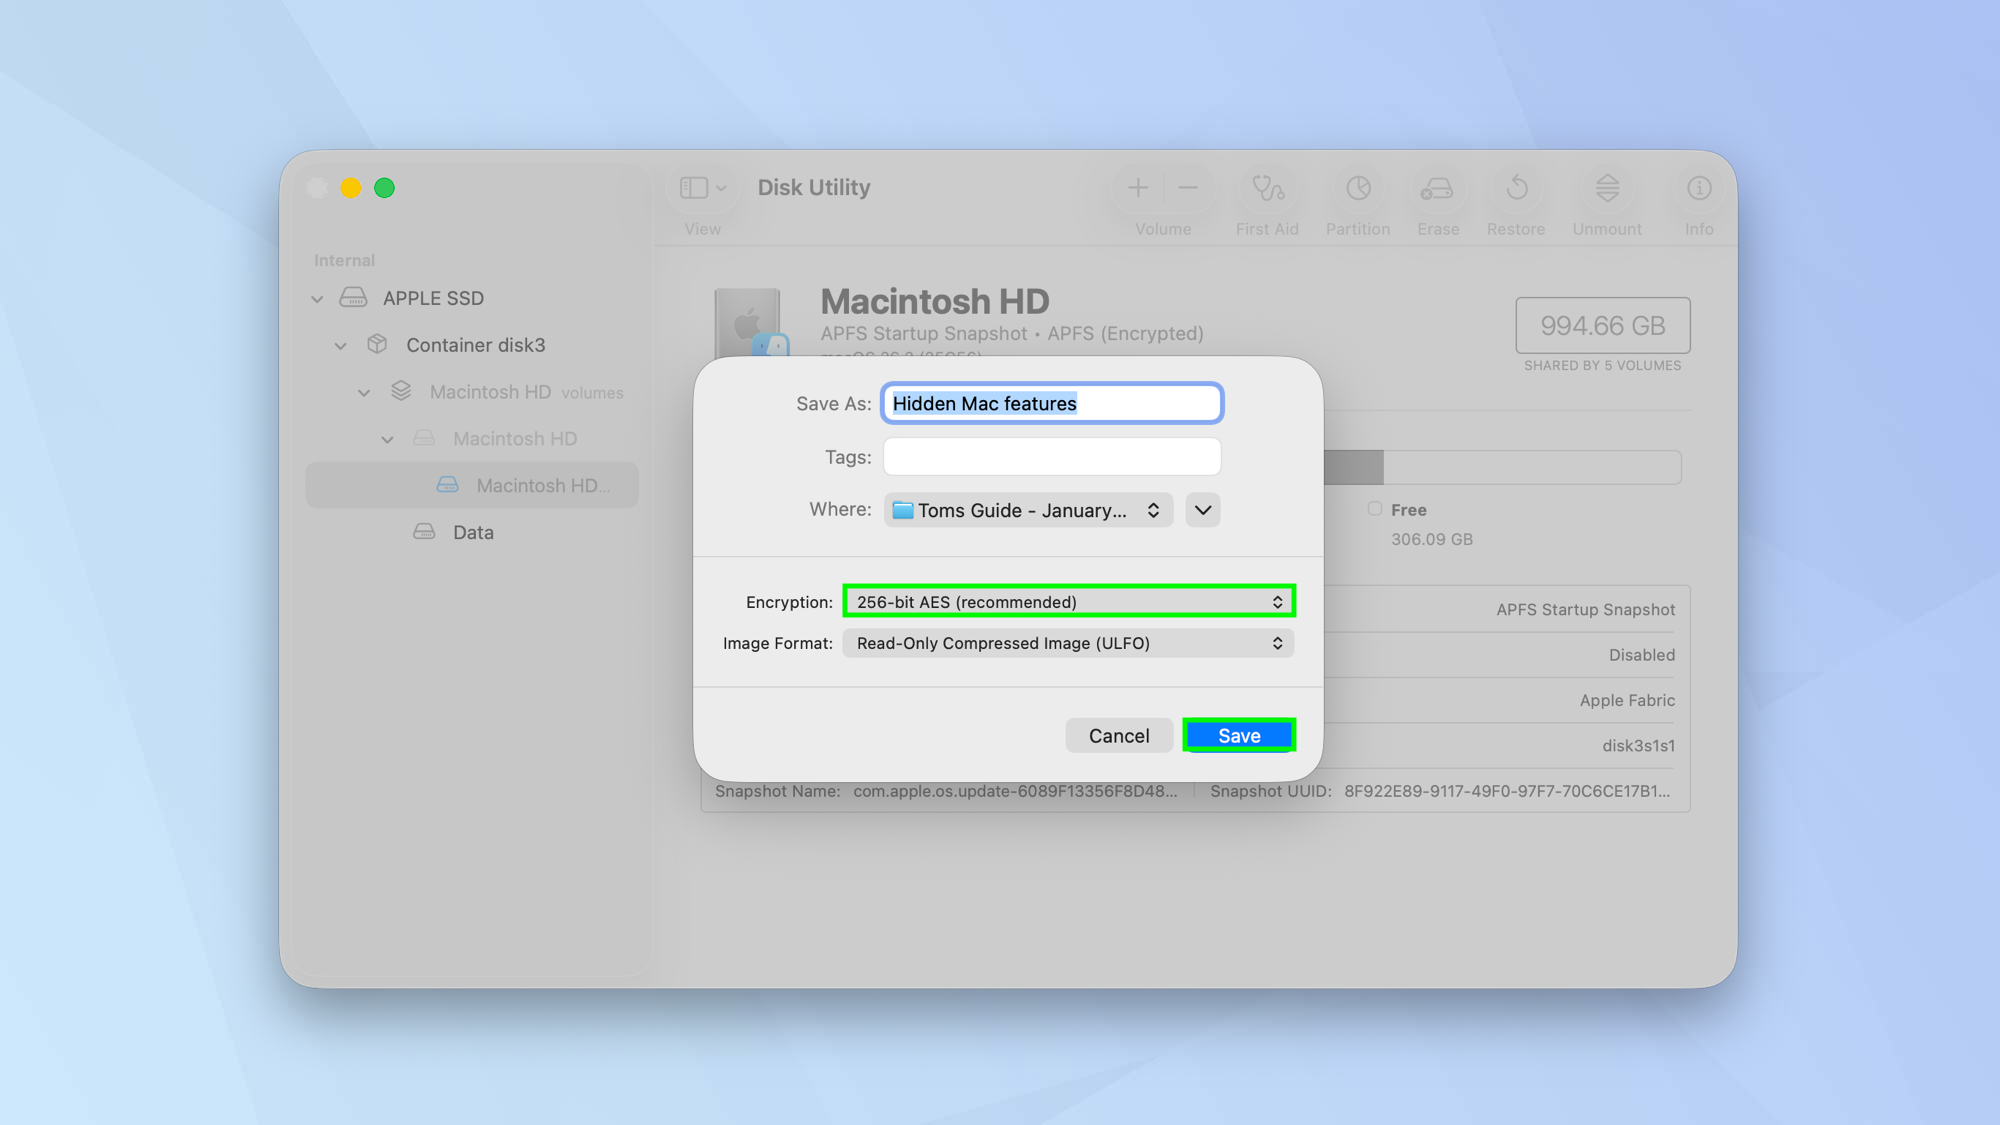Open the Partition tool

point(1357,197)
